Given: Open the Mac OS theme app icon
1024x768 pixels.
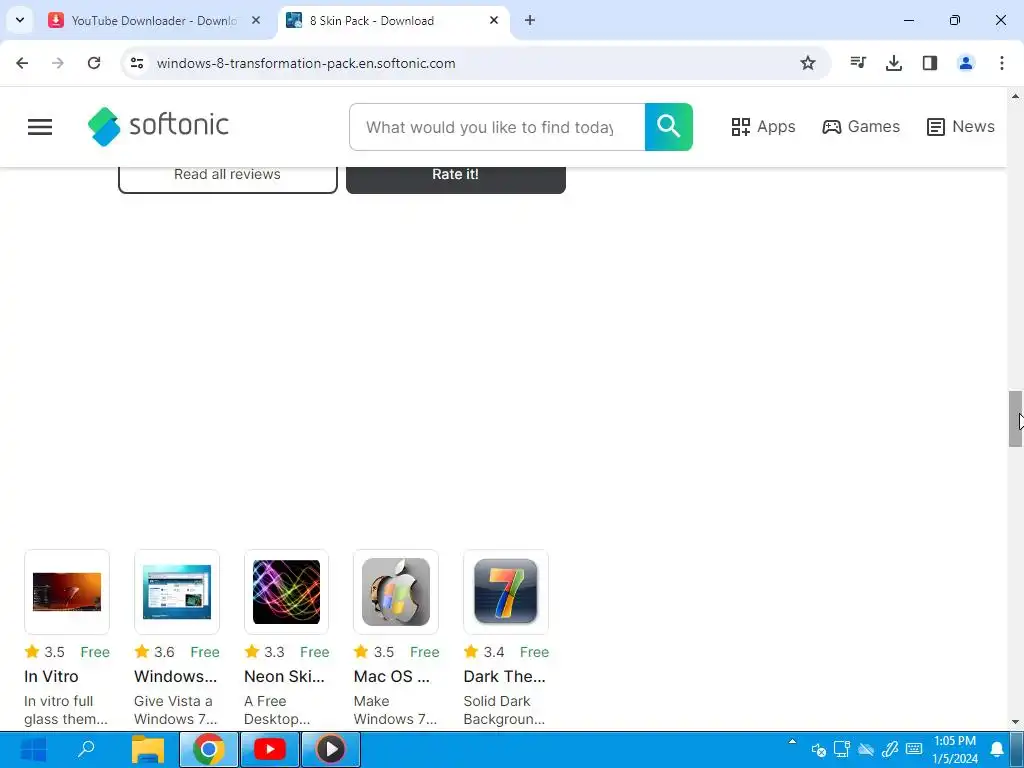Looking at the screenshot, I should tap(396, 592).
